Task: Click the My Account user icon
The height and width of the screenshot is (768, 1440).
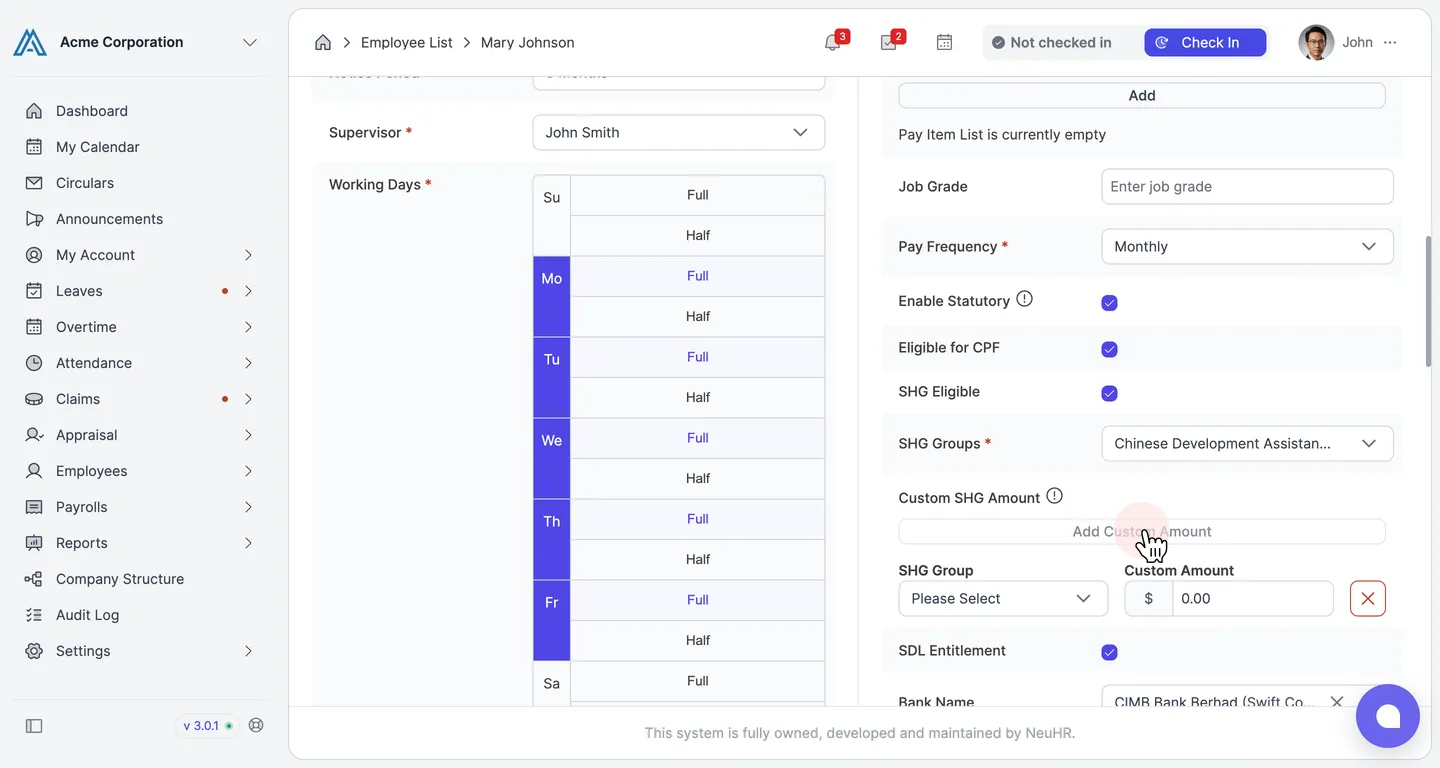Action: pos(34,255)
